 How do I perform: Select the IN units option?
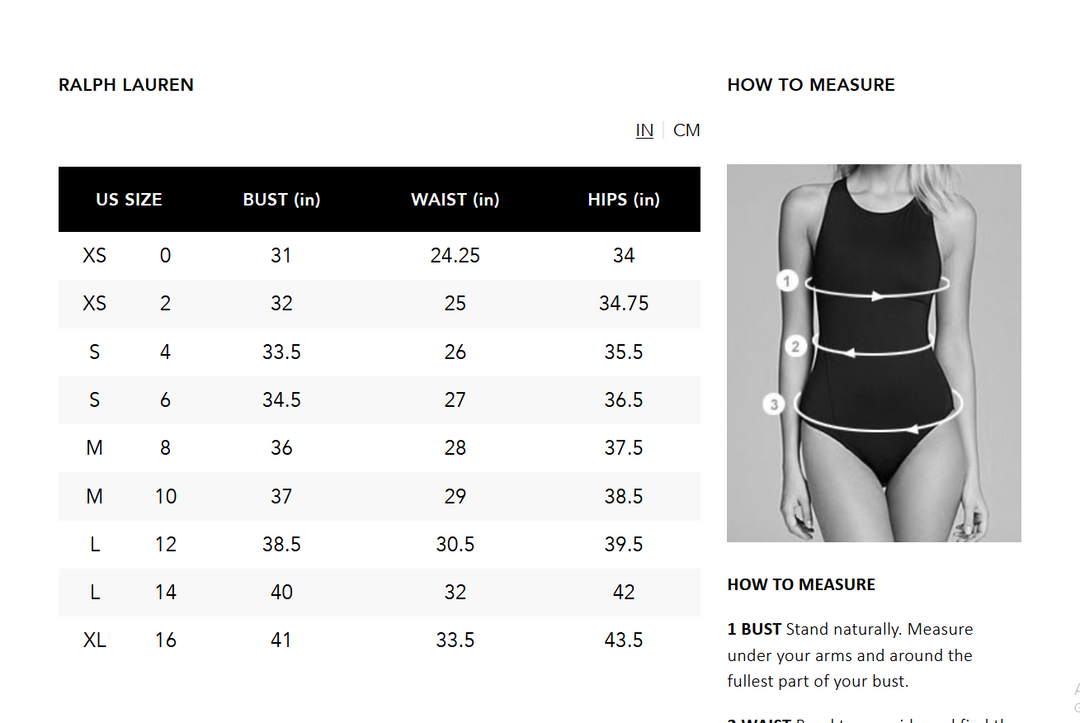(645, 130)
